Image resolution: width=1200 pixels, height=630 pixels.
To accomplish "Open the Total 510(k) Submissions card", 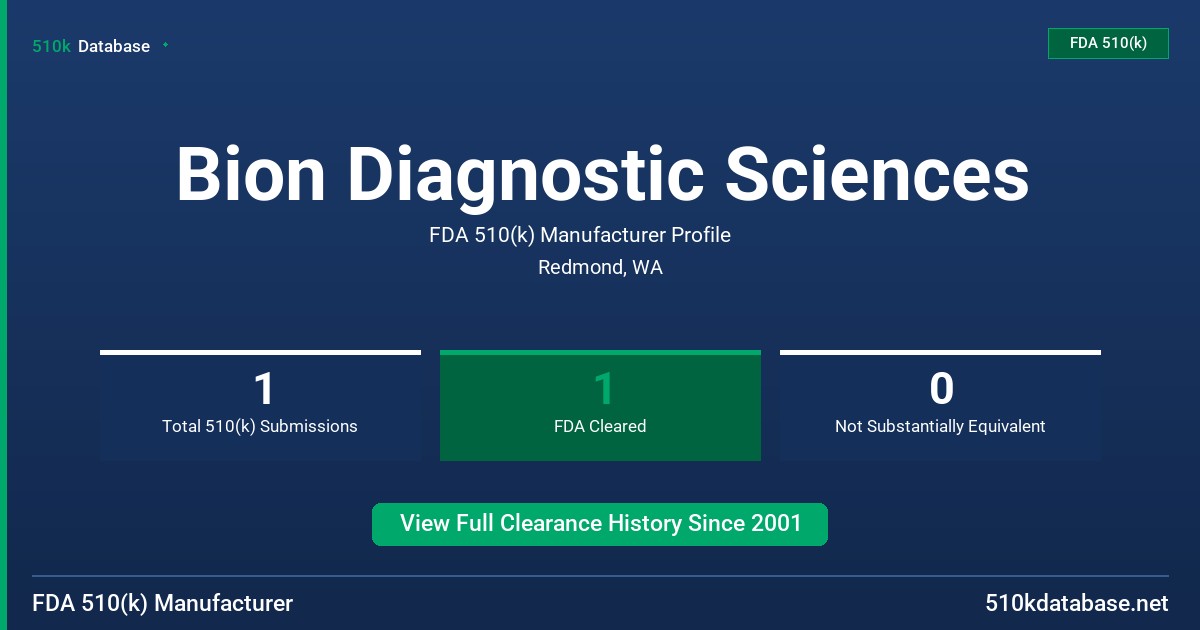I will 260,406.
